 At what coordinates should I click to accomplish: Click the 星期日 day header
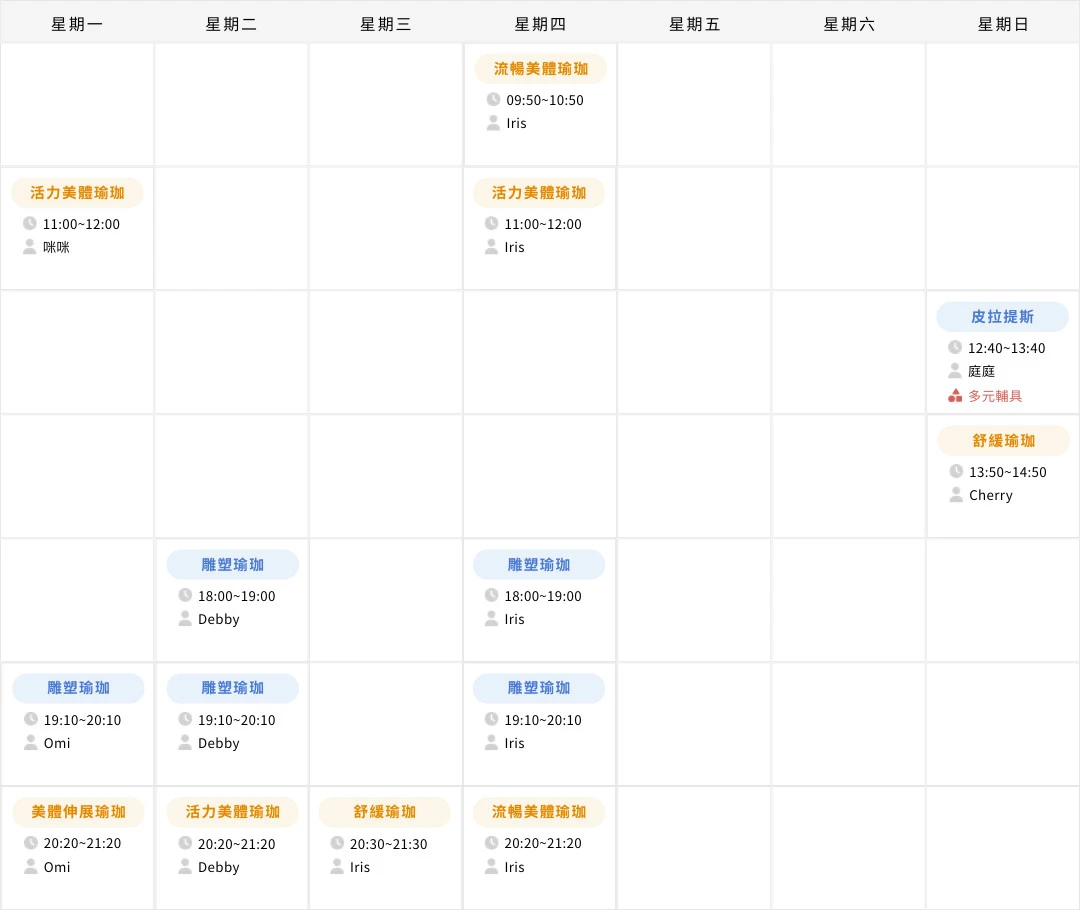coord(1002,23)
